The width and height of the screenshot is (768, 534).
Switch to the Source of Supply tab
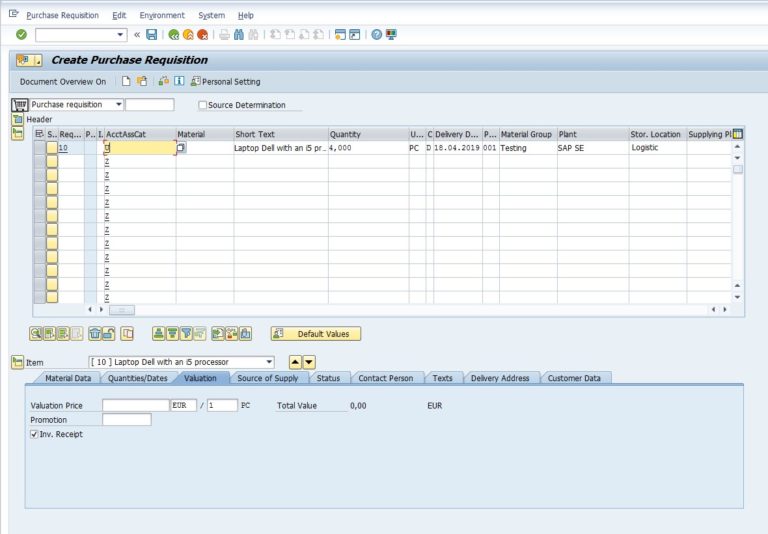coord(267,378)
